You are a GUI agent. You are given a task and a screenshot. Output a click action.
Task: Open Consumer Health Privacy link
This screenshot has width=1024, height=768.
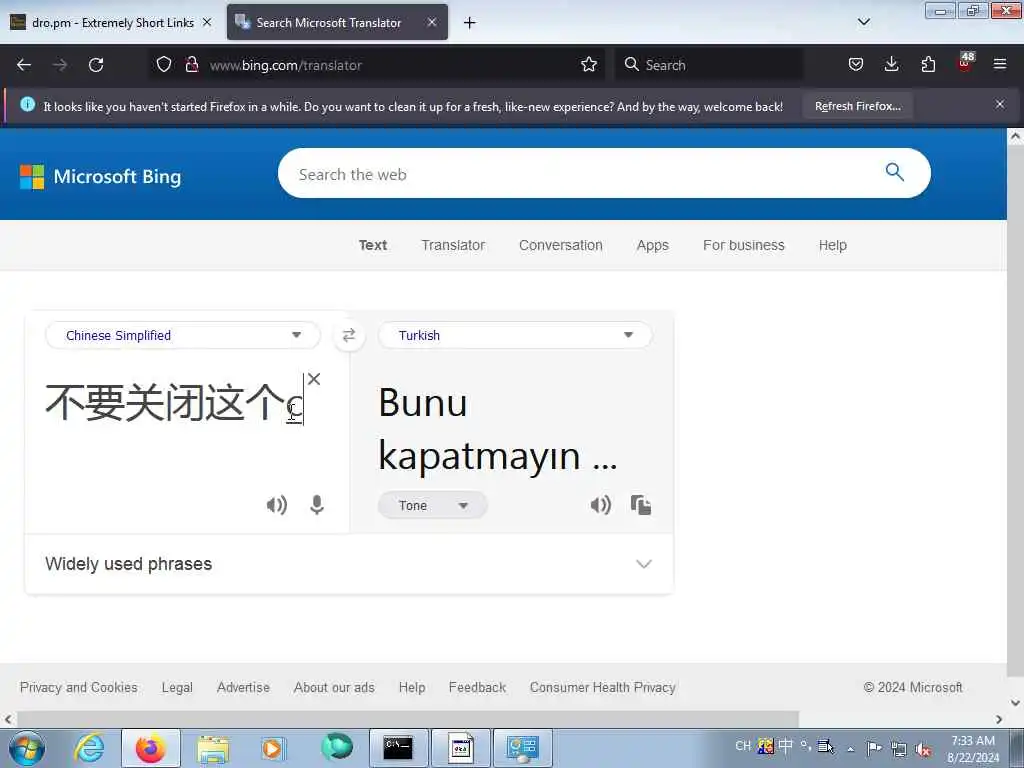pos(603,687)
